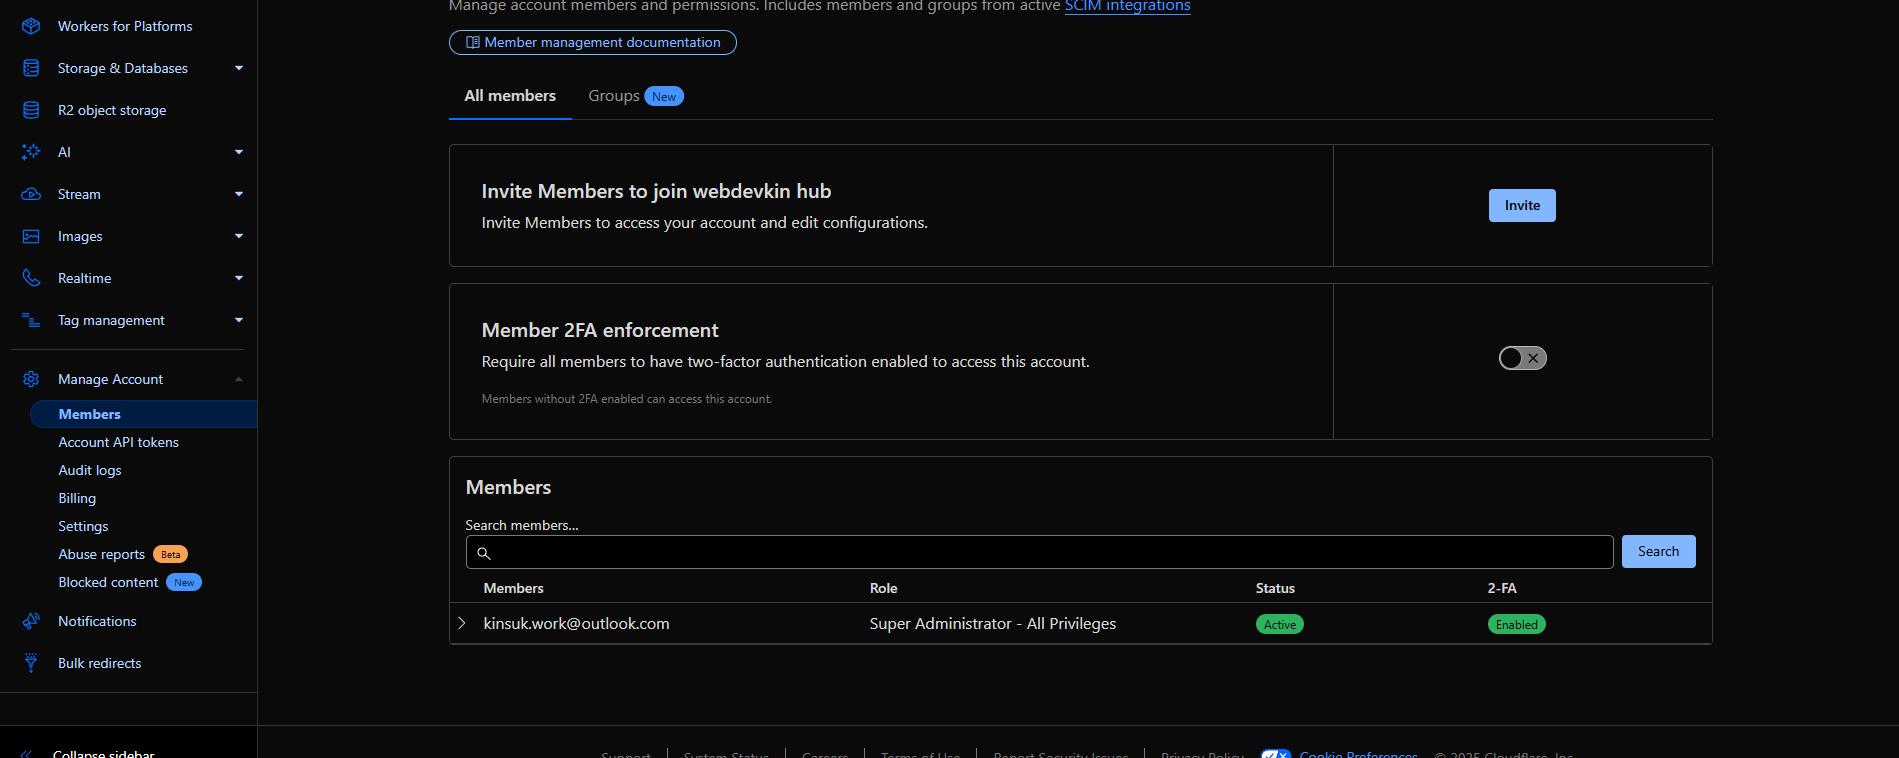Select Members in the sidebar
Viewport: 1899px width, 758px height.
click(144, 414)
